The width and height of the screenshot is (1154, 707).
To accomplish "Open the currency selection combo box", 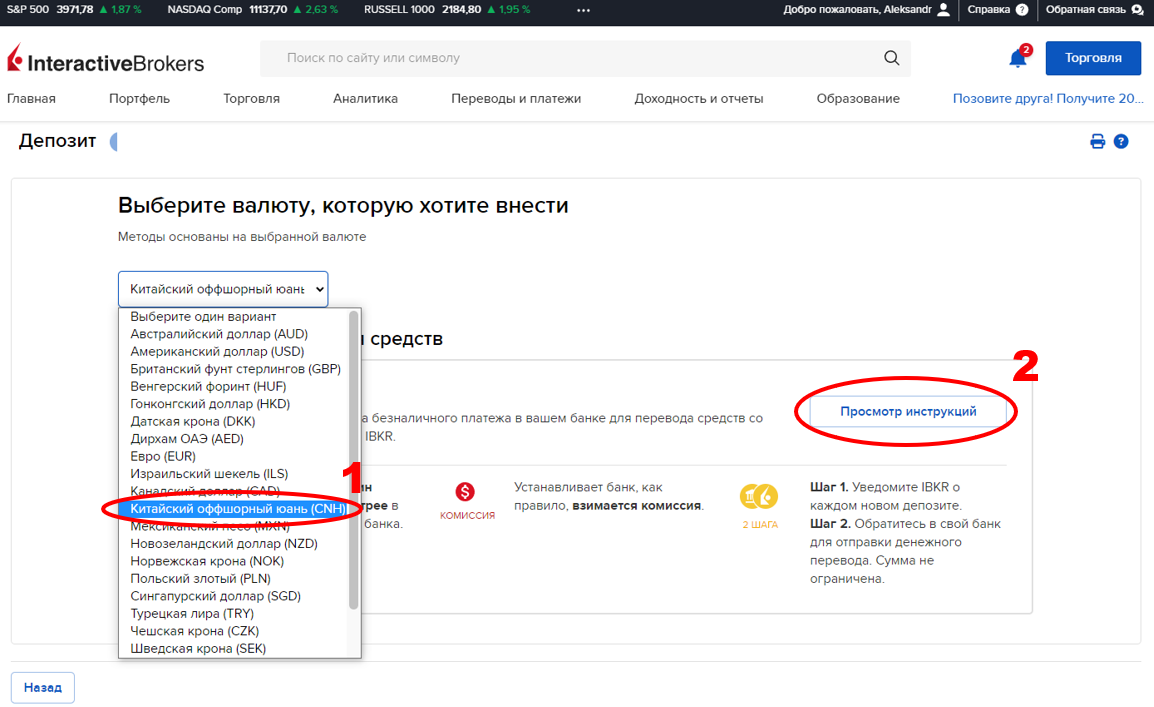I will [x=223, y=289].
